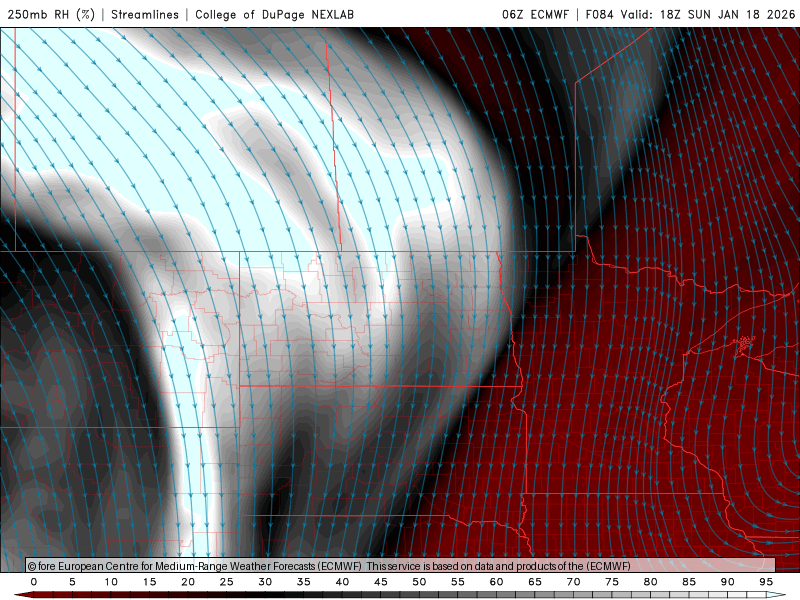Click the "0" label on the color scale
Image resolution: width=800 pixels, height=600 pixels.
[x=34, y=582]
